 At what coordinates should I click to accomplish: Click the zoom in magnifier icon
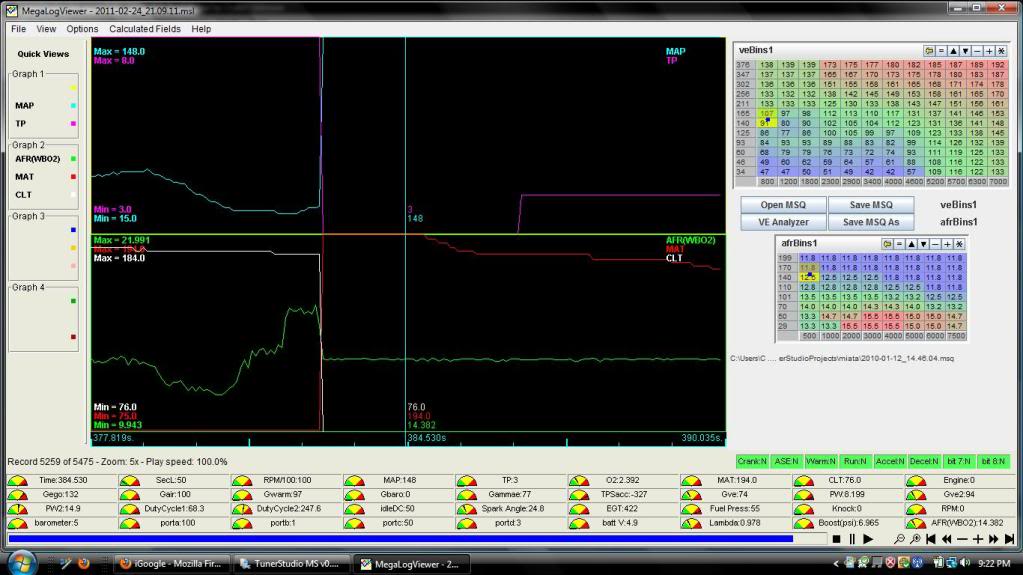pos(915,539)
